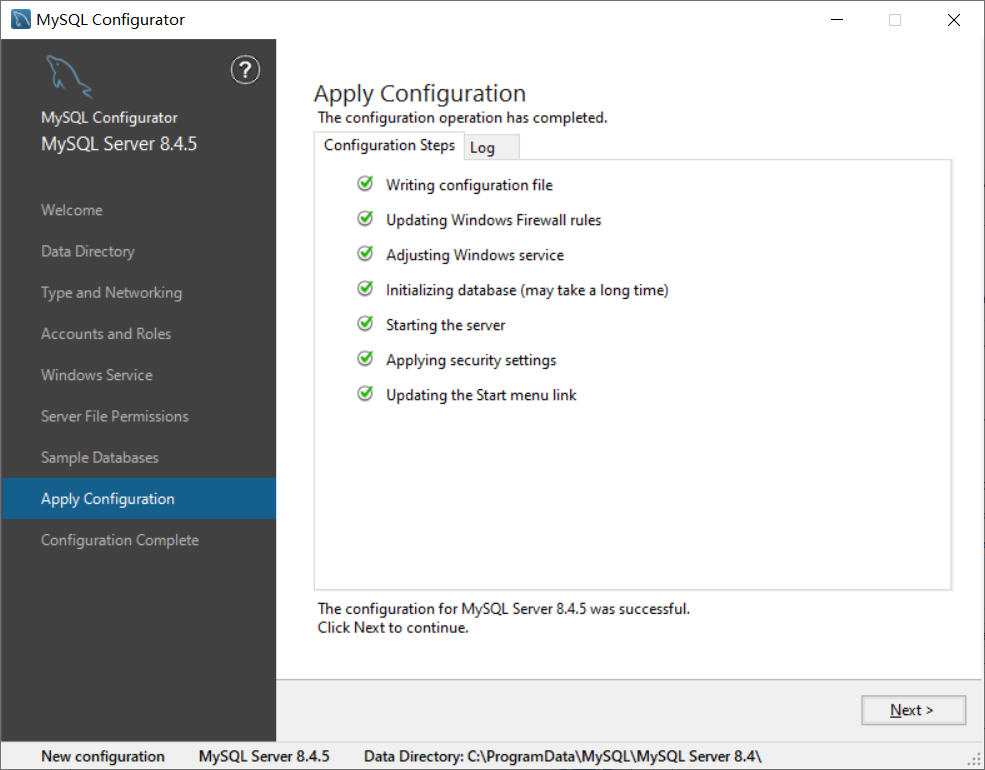Go to Welcome step in sidebar
This screenshot has width=985, height=770.
click(x=72, y=210)
